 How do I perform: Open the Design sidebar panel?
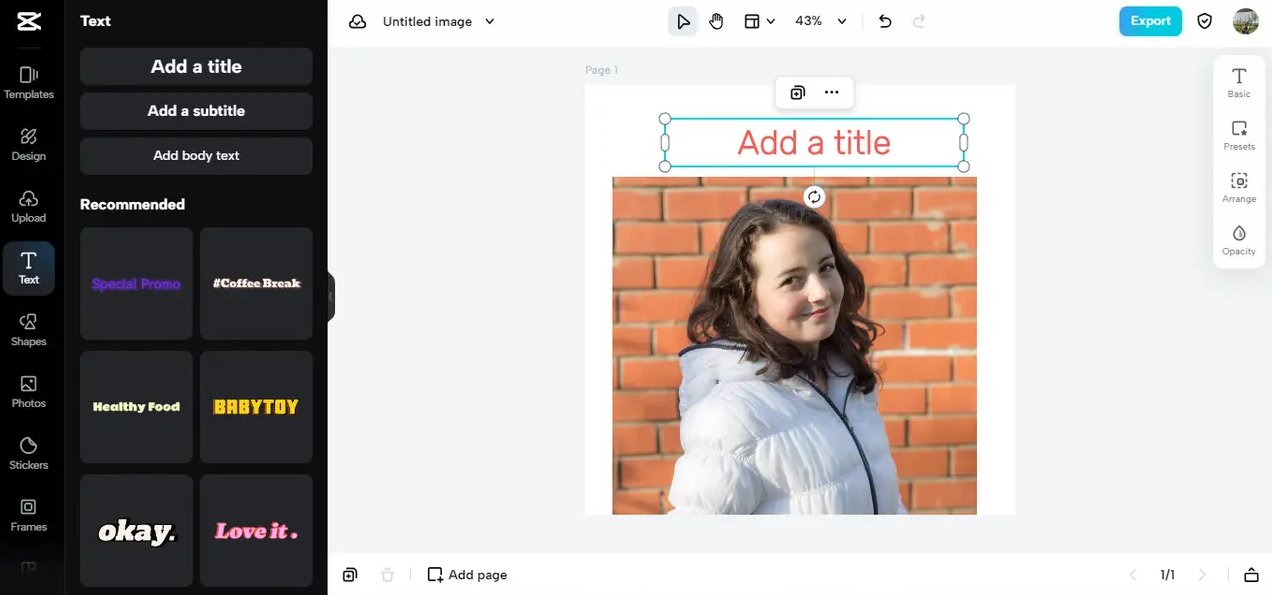[x=29, y=144]
